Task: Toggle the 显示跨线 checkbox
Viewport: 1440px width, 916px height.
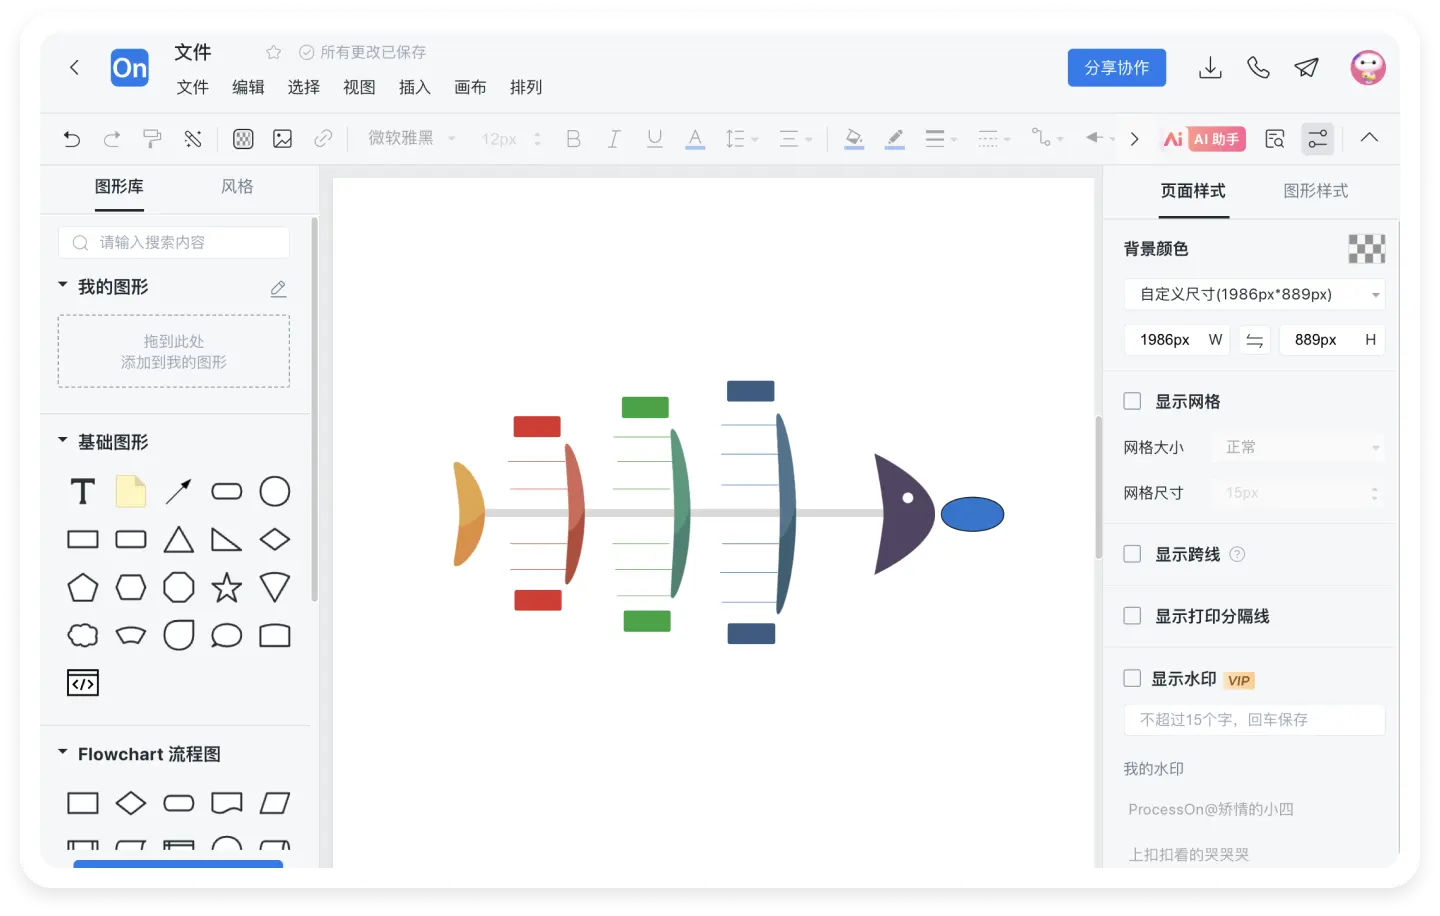Action: click(x=1132, y=554)
